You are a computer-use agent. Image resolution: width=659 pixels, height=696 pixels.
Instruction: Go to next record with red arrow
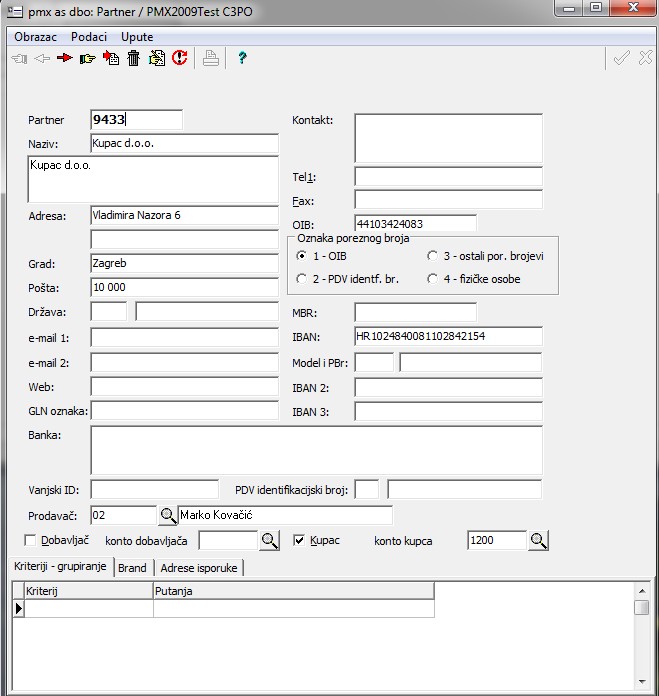pos(65,58)
